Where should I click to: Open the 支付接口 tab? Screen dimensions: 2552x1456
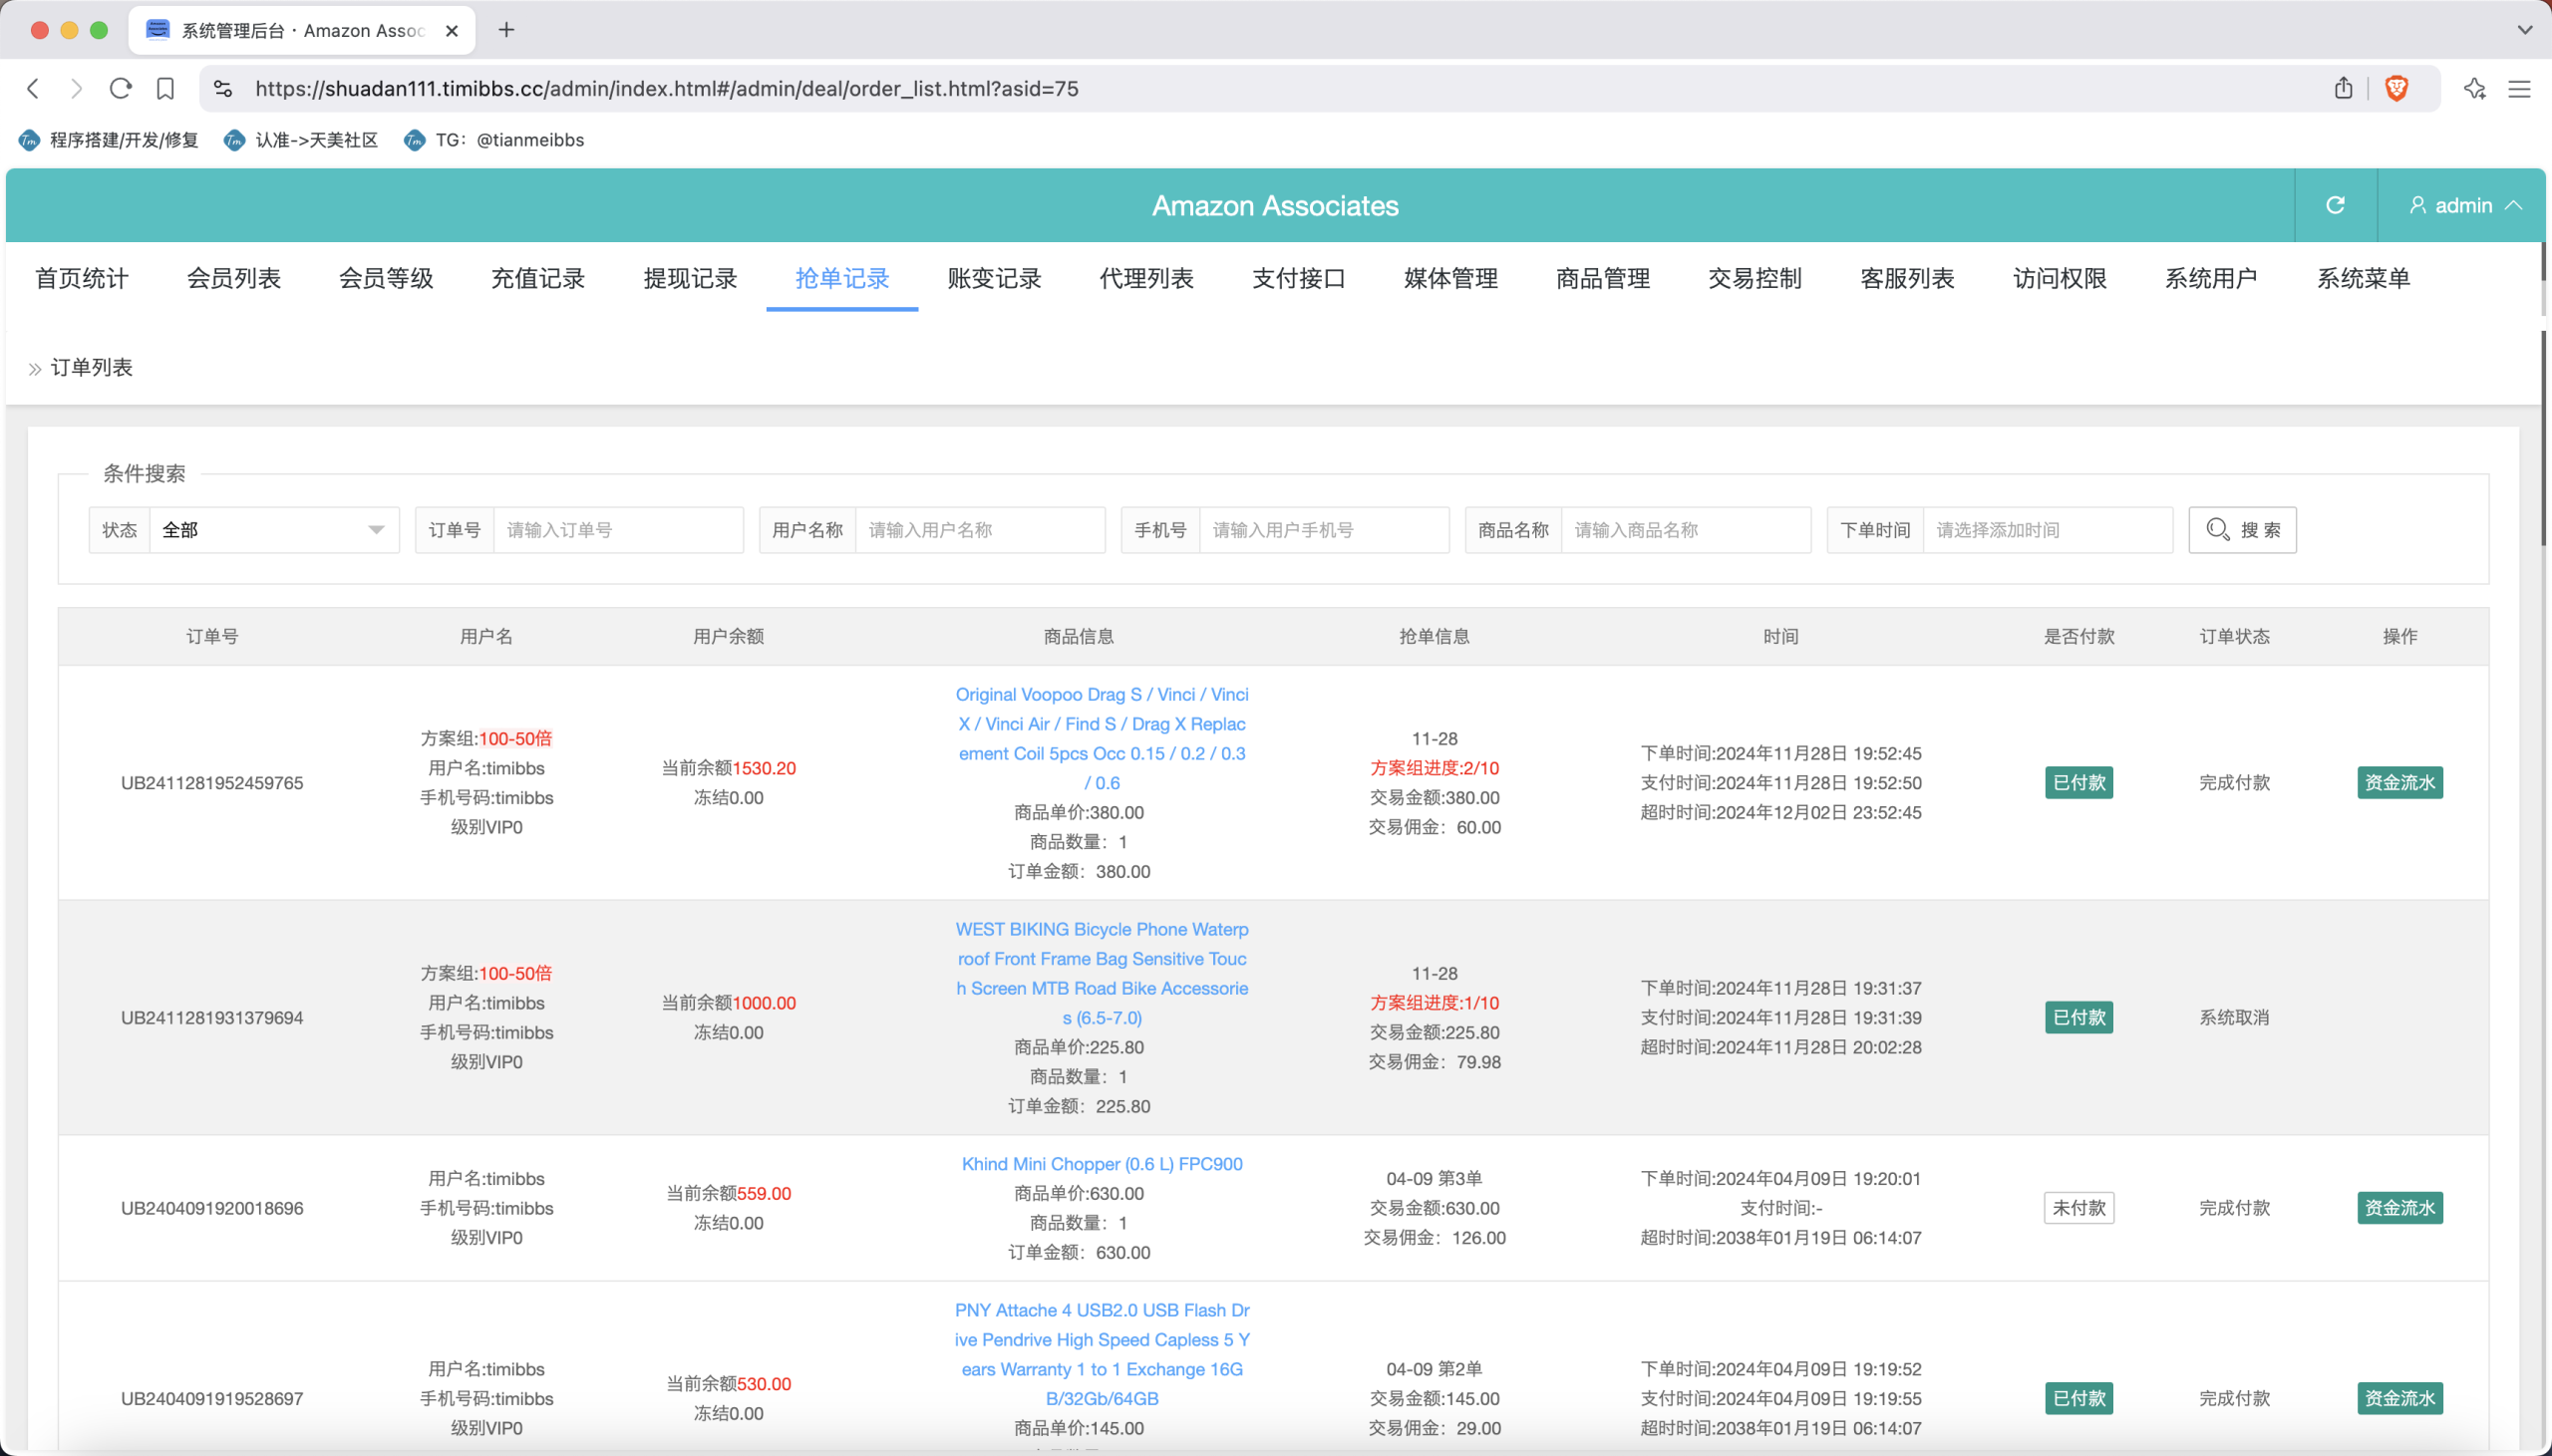point(1299,278)
